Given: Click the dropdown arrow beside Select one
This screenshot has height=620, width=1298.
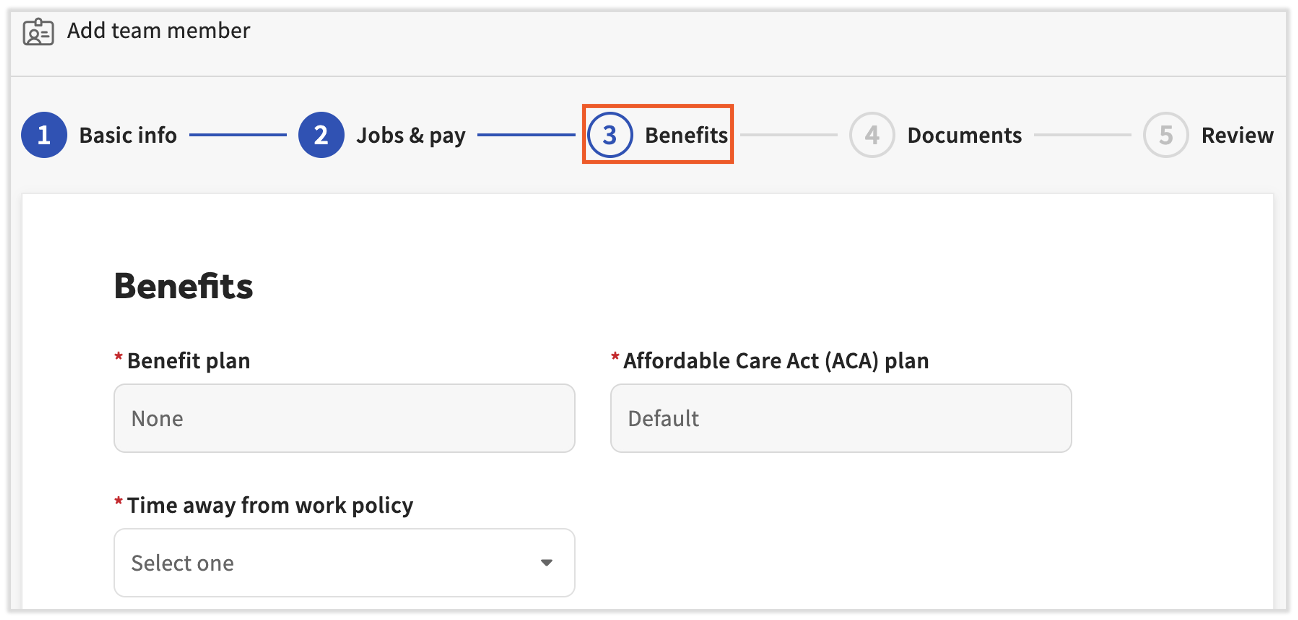Looking at the screenshot, I should tap(547, 563).
